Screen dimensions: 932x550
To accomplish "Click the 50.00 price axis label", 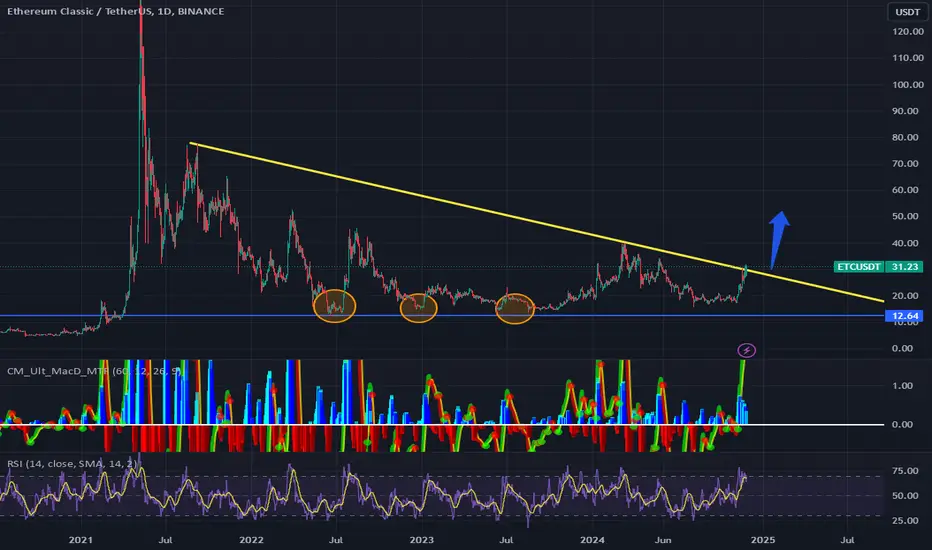I will pyautogui.click(x=905, y=216).
